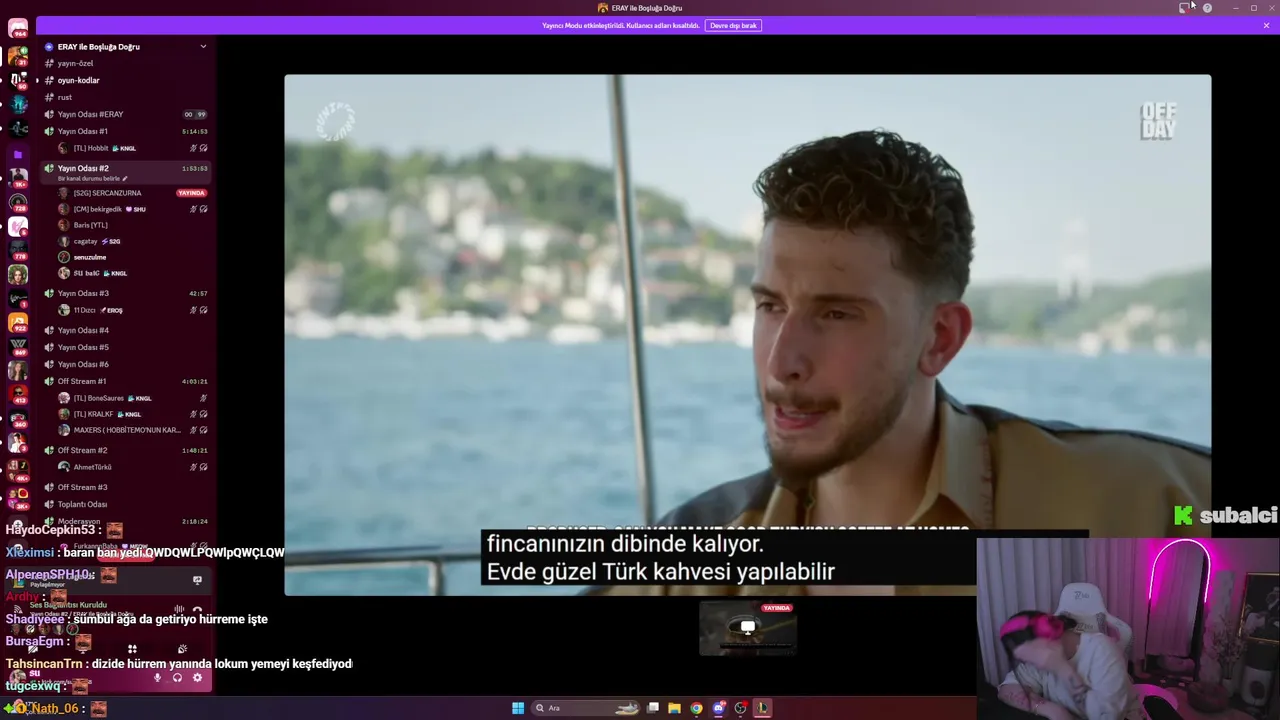Click user MAXERS in Off Stream #1
Screen dimensions: 1280x720
click(x=133, y=430)
